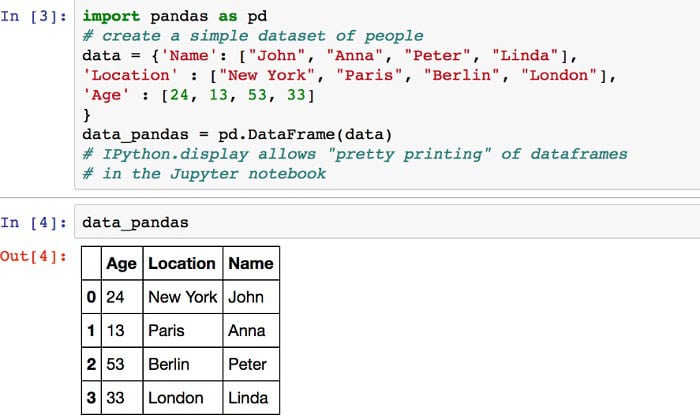The image size is (700, 419).
Task: Select the New York table cell
Action: coord(183,297)
